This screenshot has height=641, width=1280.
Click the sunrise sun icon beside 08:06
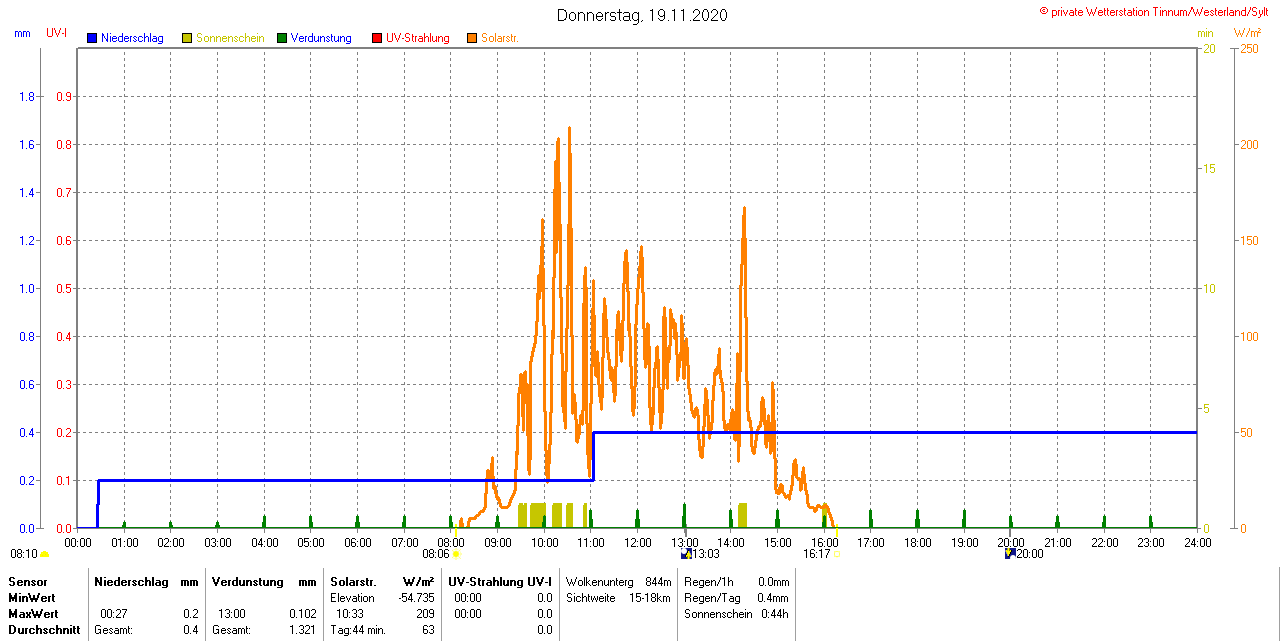[456, 554]
